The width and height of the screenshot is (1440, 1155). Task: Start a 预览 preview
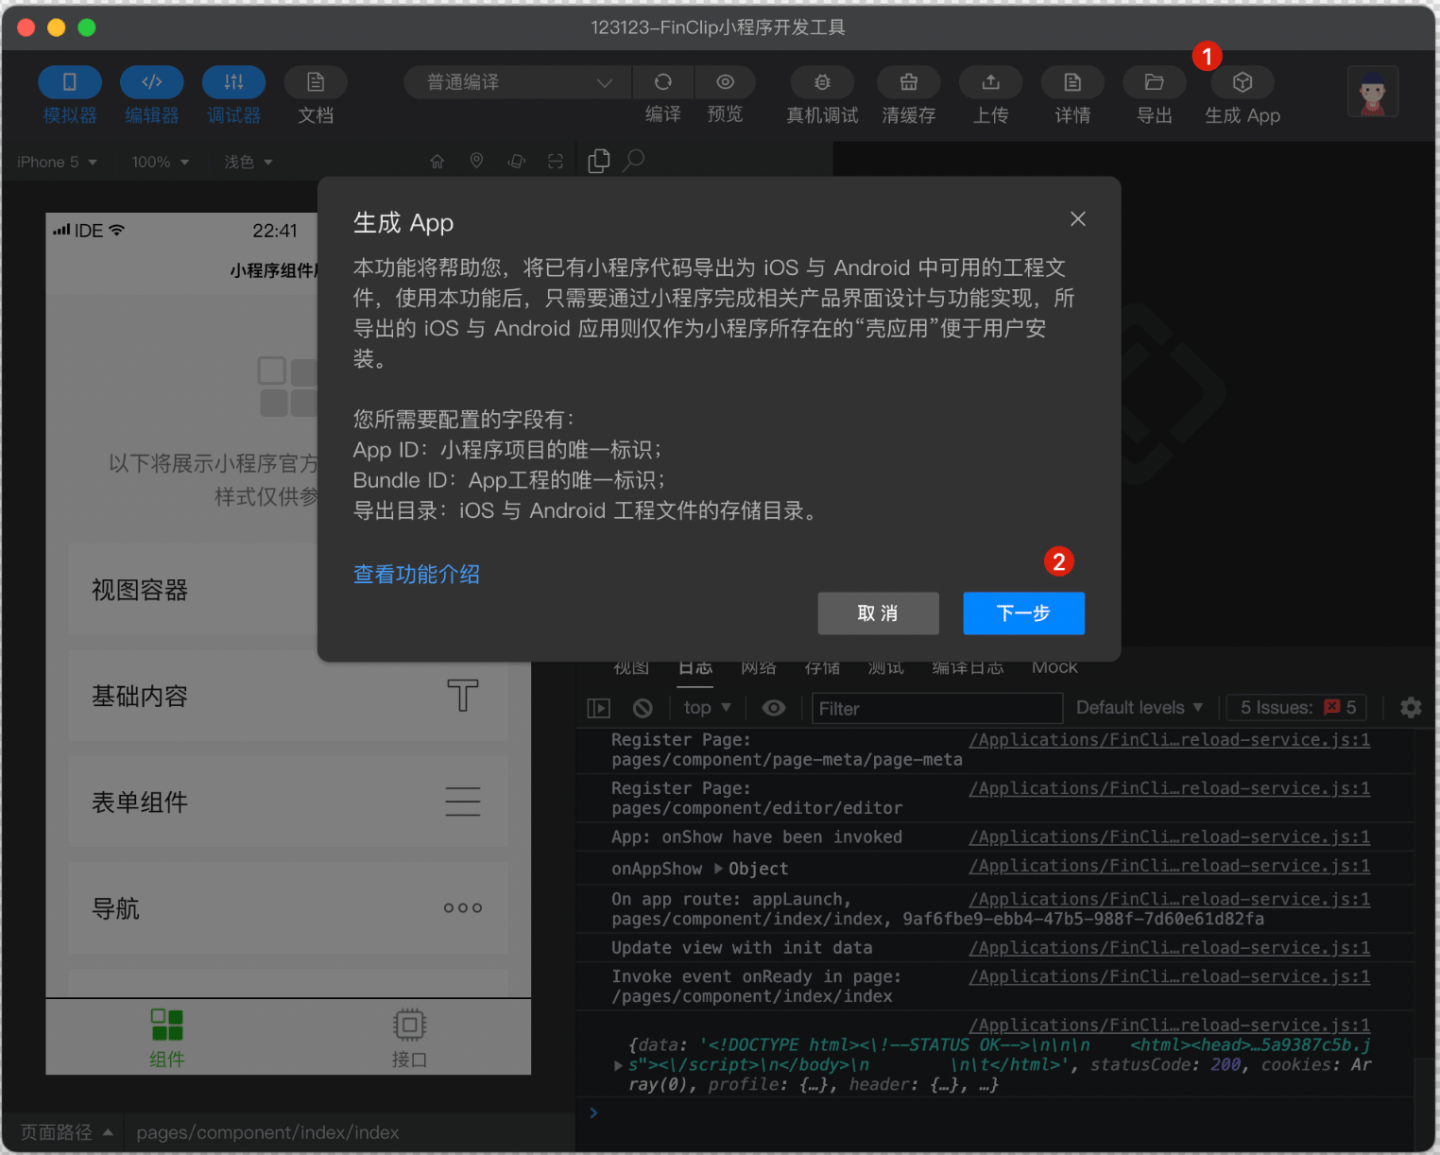click(725, 95)
